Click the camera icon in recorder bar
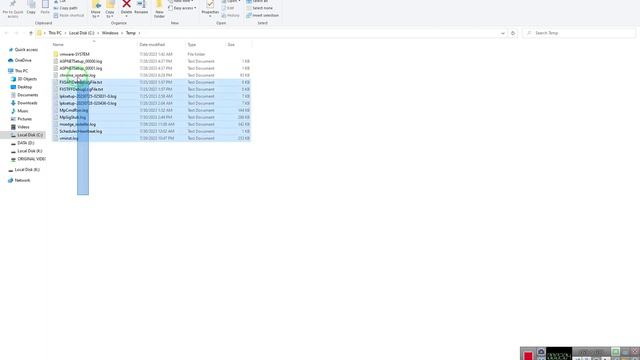The width and height of the screenshot is (640, 360). click(541, 352)
